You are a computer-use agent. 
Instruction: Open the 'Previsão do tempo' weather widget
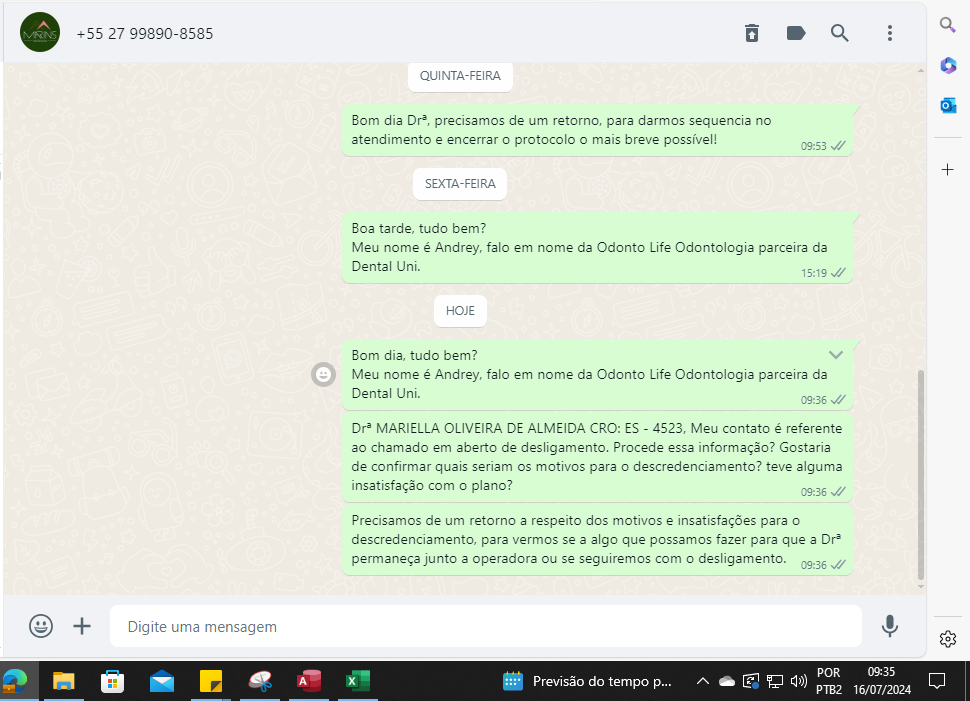[587, 681]
